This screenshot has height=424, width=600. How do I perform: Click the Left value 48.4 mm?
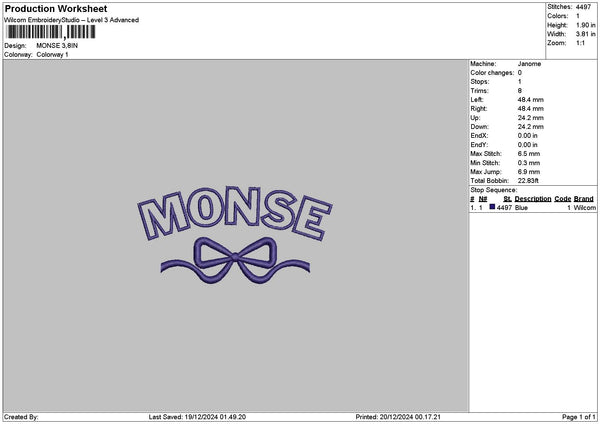click(530, 99)
